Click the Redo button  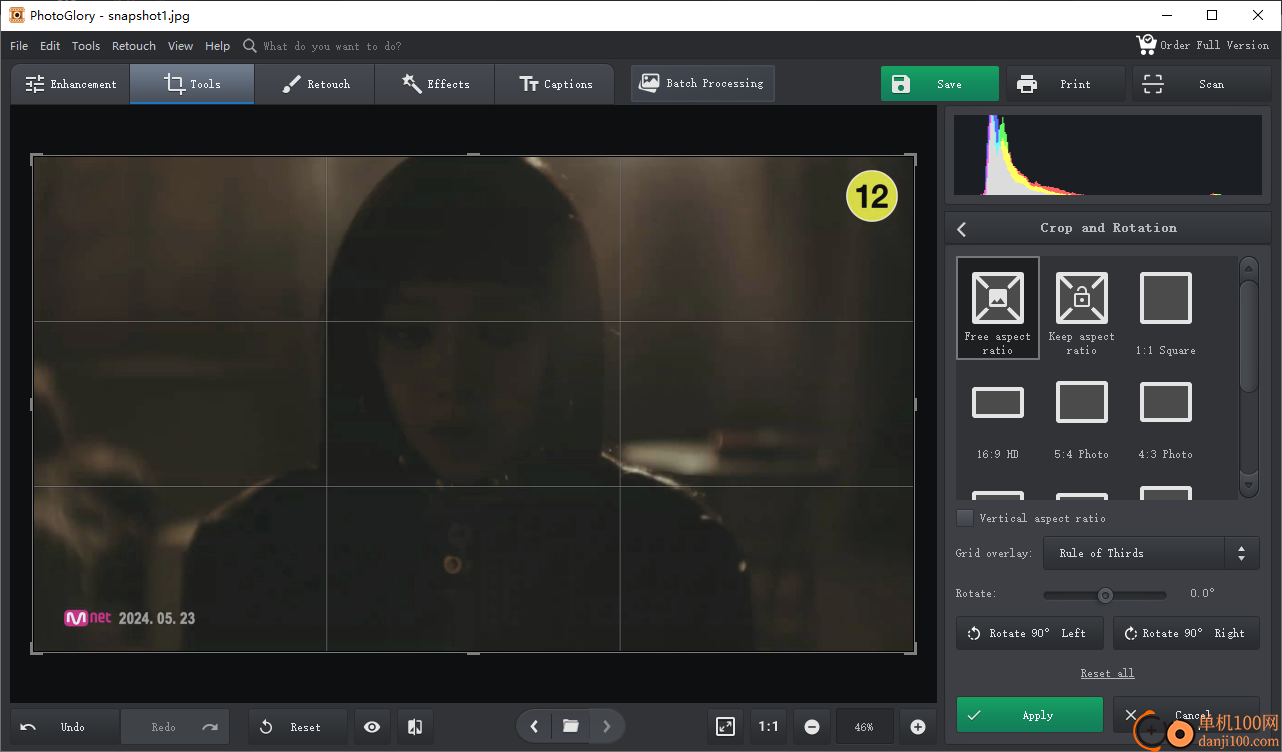(x=175, y=727)
